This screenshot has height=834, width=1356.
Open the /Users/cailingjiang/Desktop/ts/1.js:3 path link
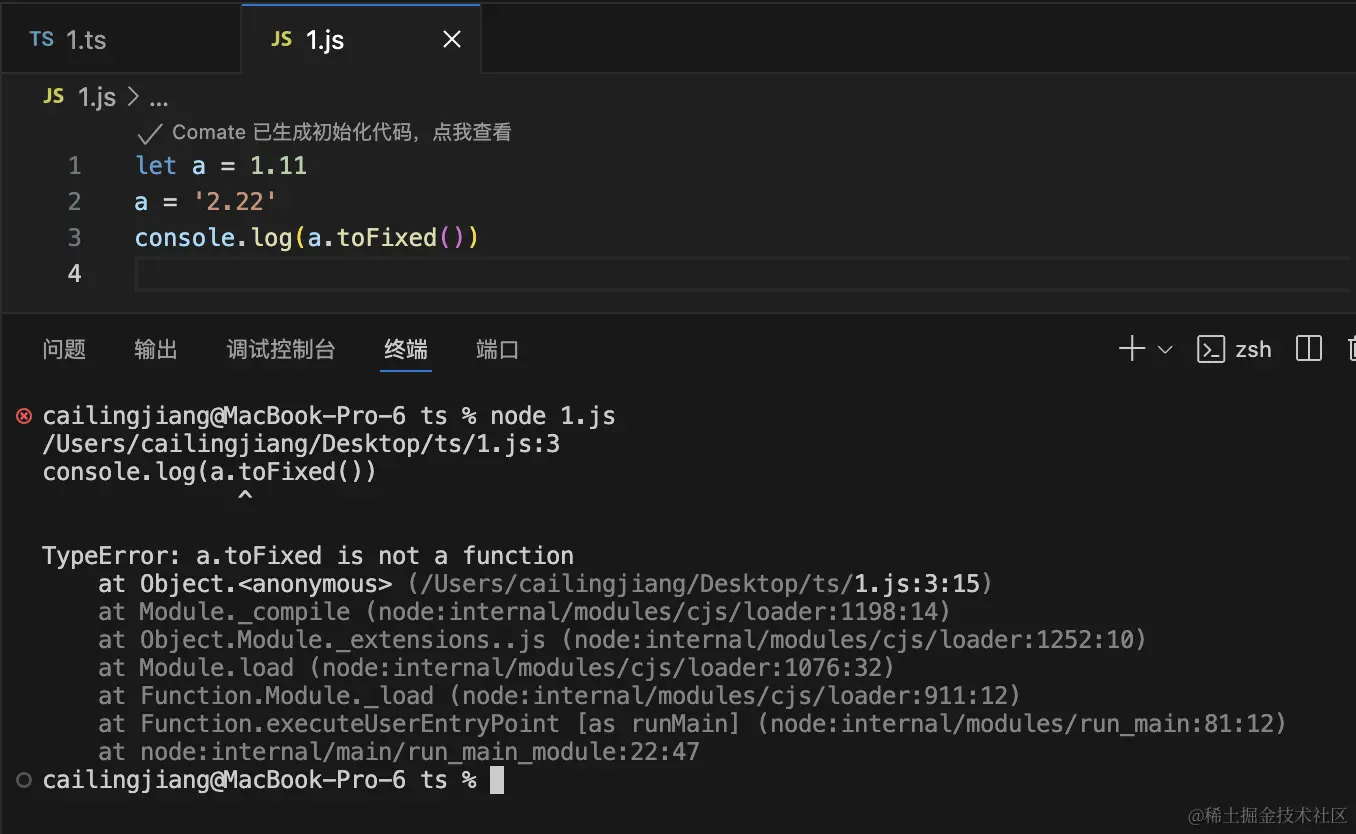[x=301, y=444]
